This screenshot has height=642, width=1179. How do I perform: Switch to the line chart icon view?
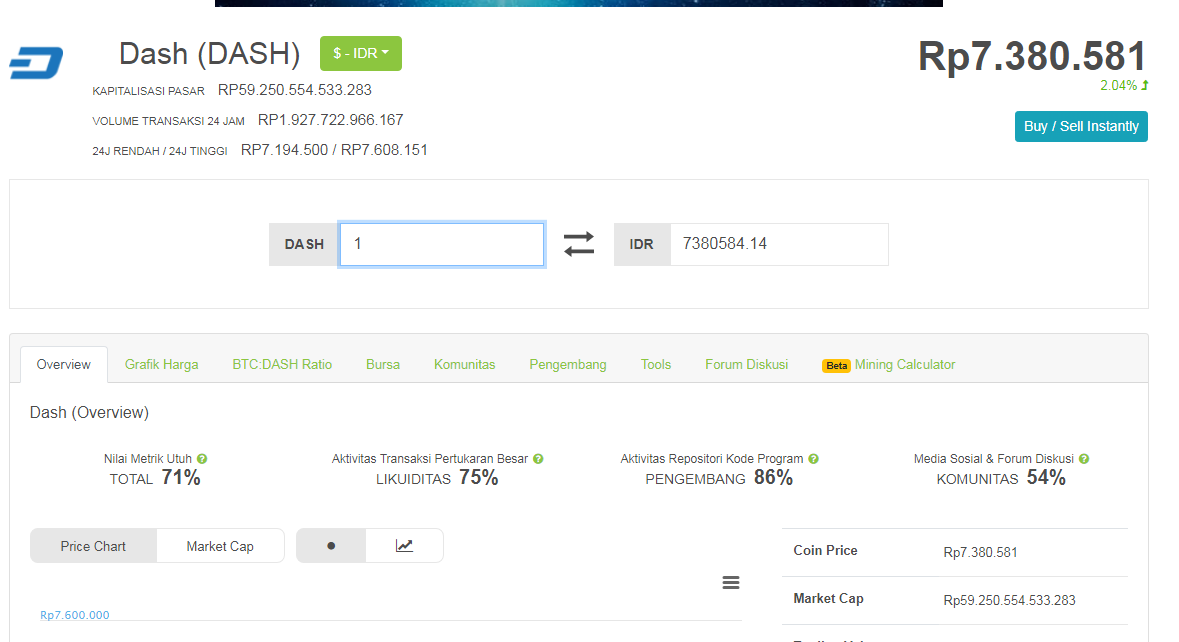tap(405, 546)
